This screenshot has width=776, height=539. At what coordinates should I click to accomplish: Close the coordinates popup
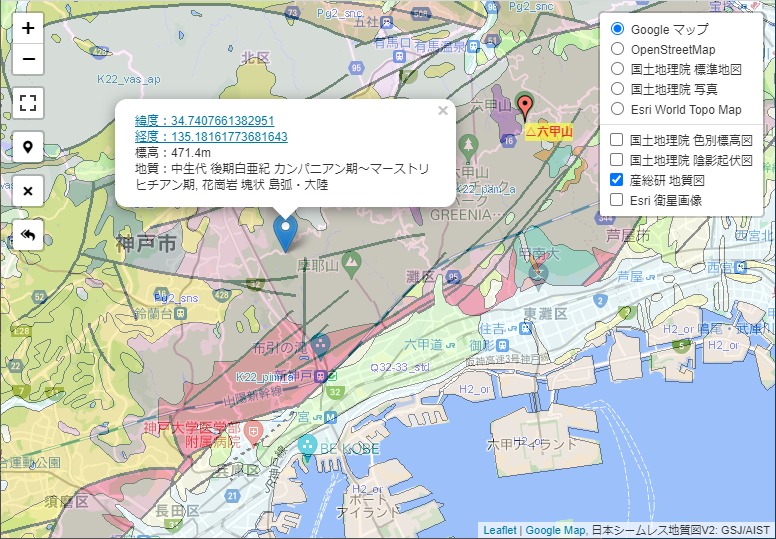pyautogui.click(x=443, y=111)
